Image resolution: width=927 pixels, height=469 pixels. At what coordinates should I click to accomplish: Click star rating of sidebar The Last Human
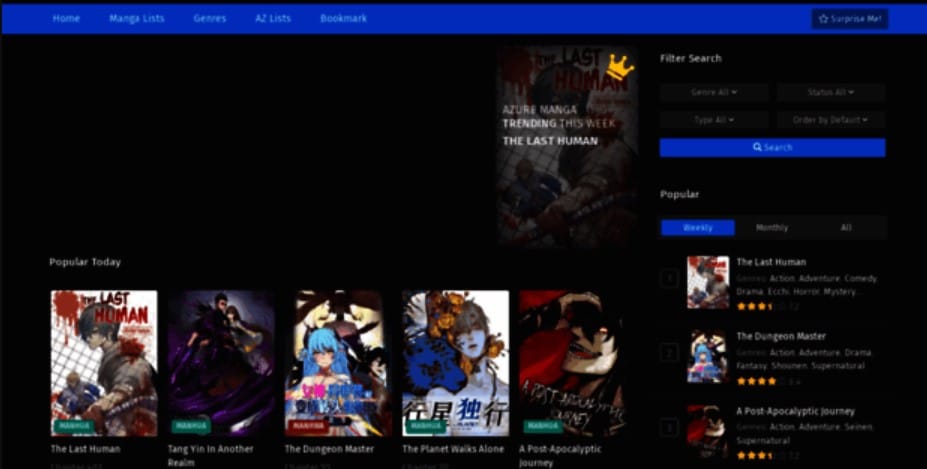763,306
